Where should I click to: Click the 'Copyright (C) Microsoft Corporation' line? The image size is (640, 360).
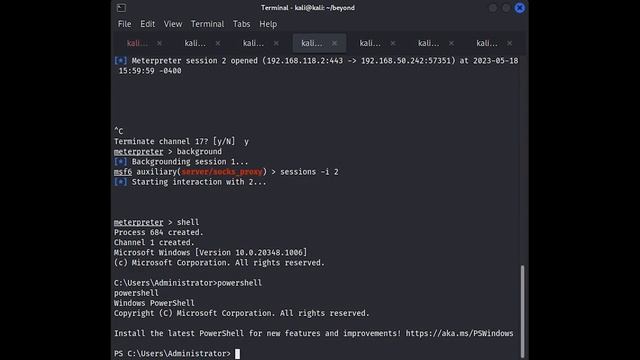coord(242,313)
